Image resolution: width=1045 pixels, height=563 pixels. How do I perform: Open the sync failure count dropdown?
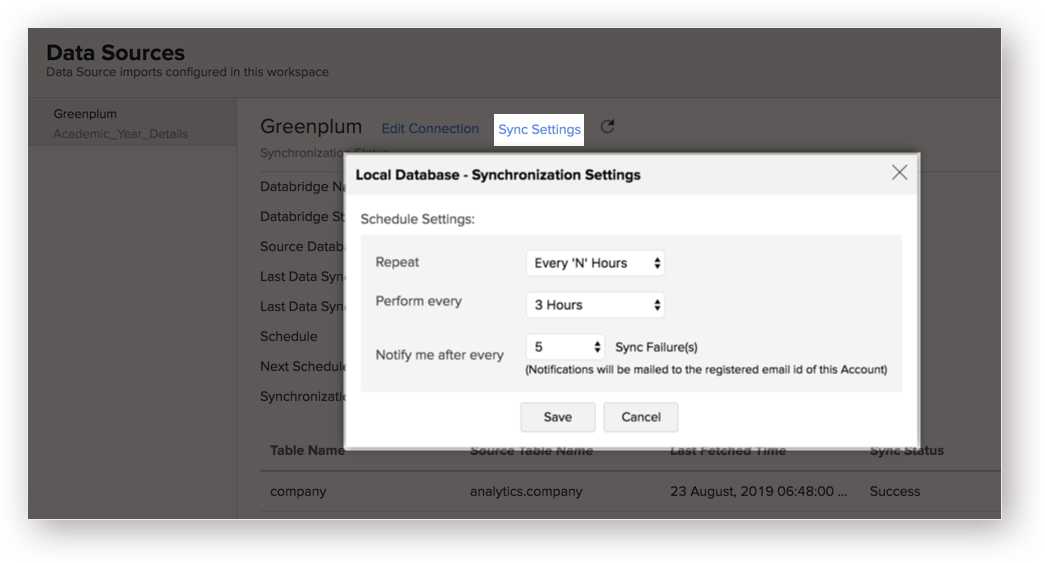pyautogui.click(x=565, y=347)
